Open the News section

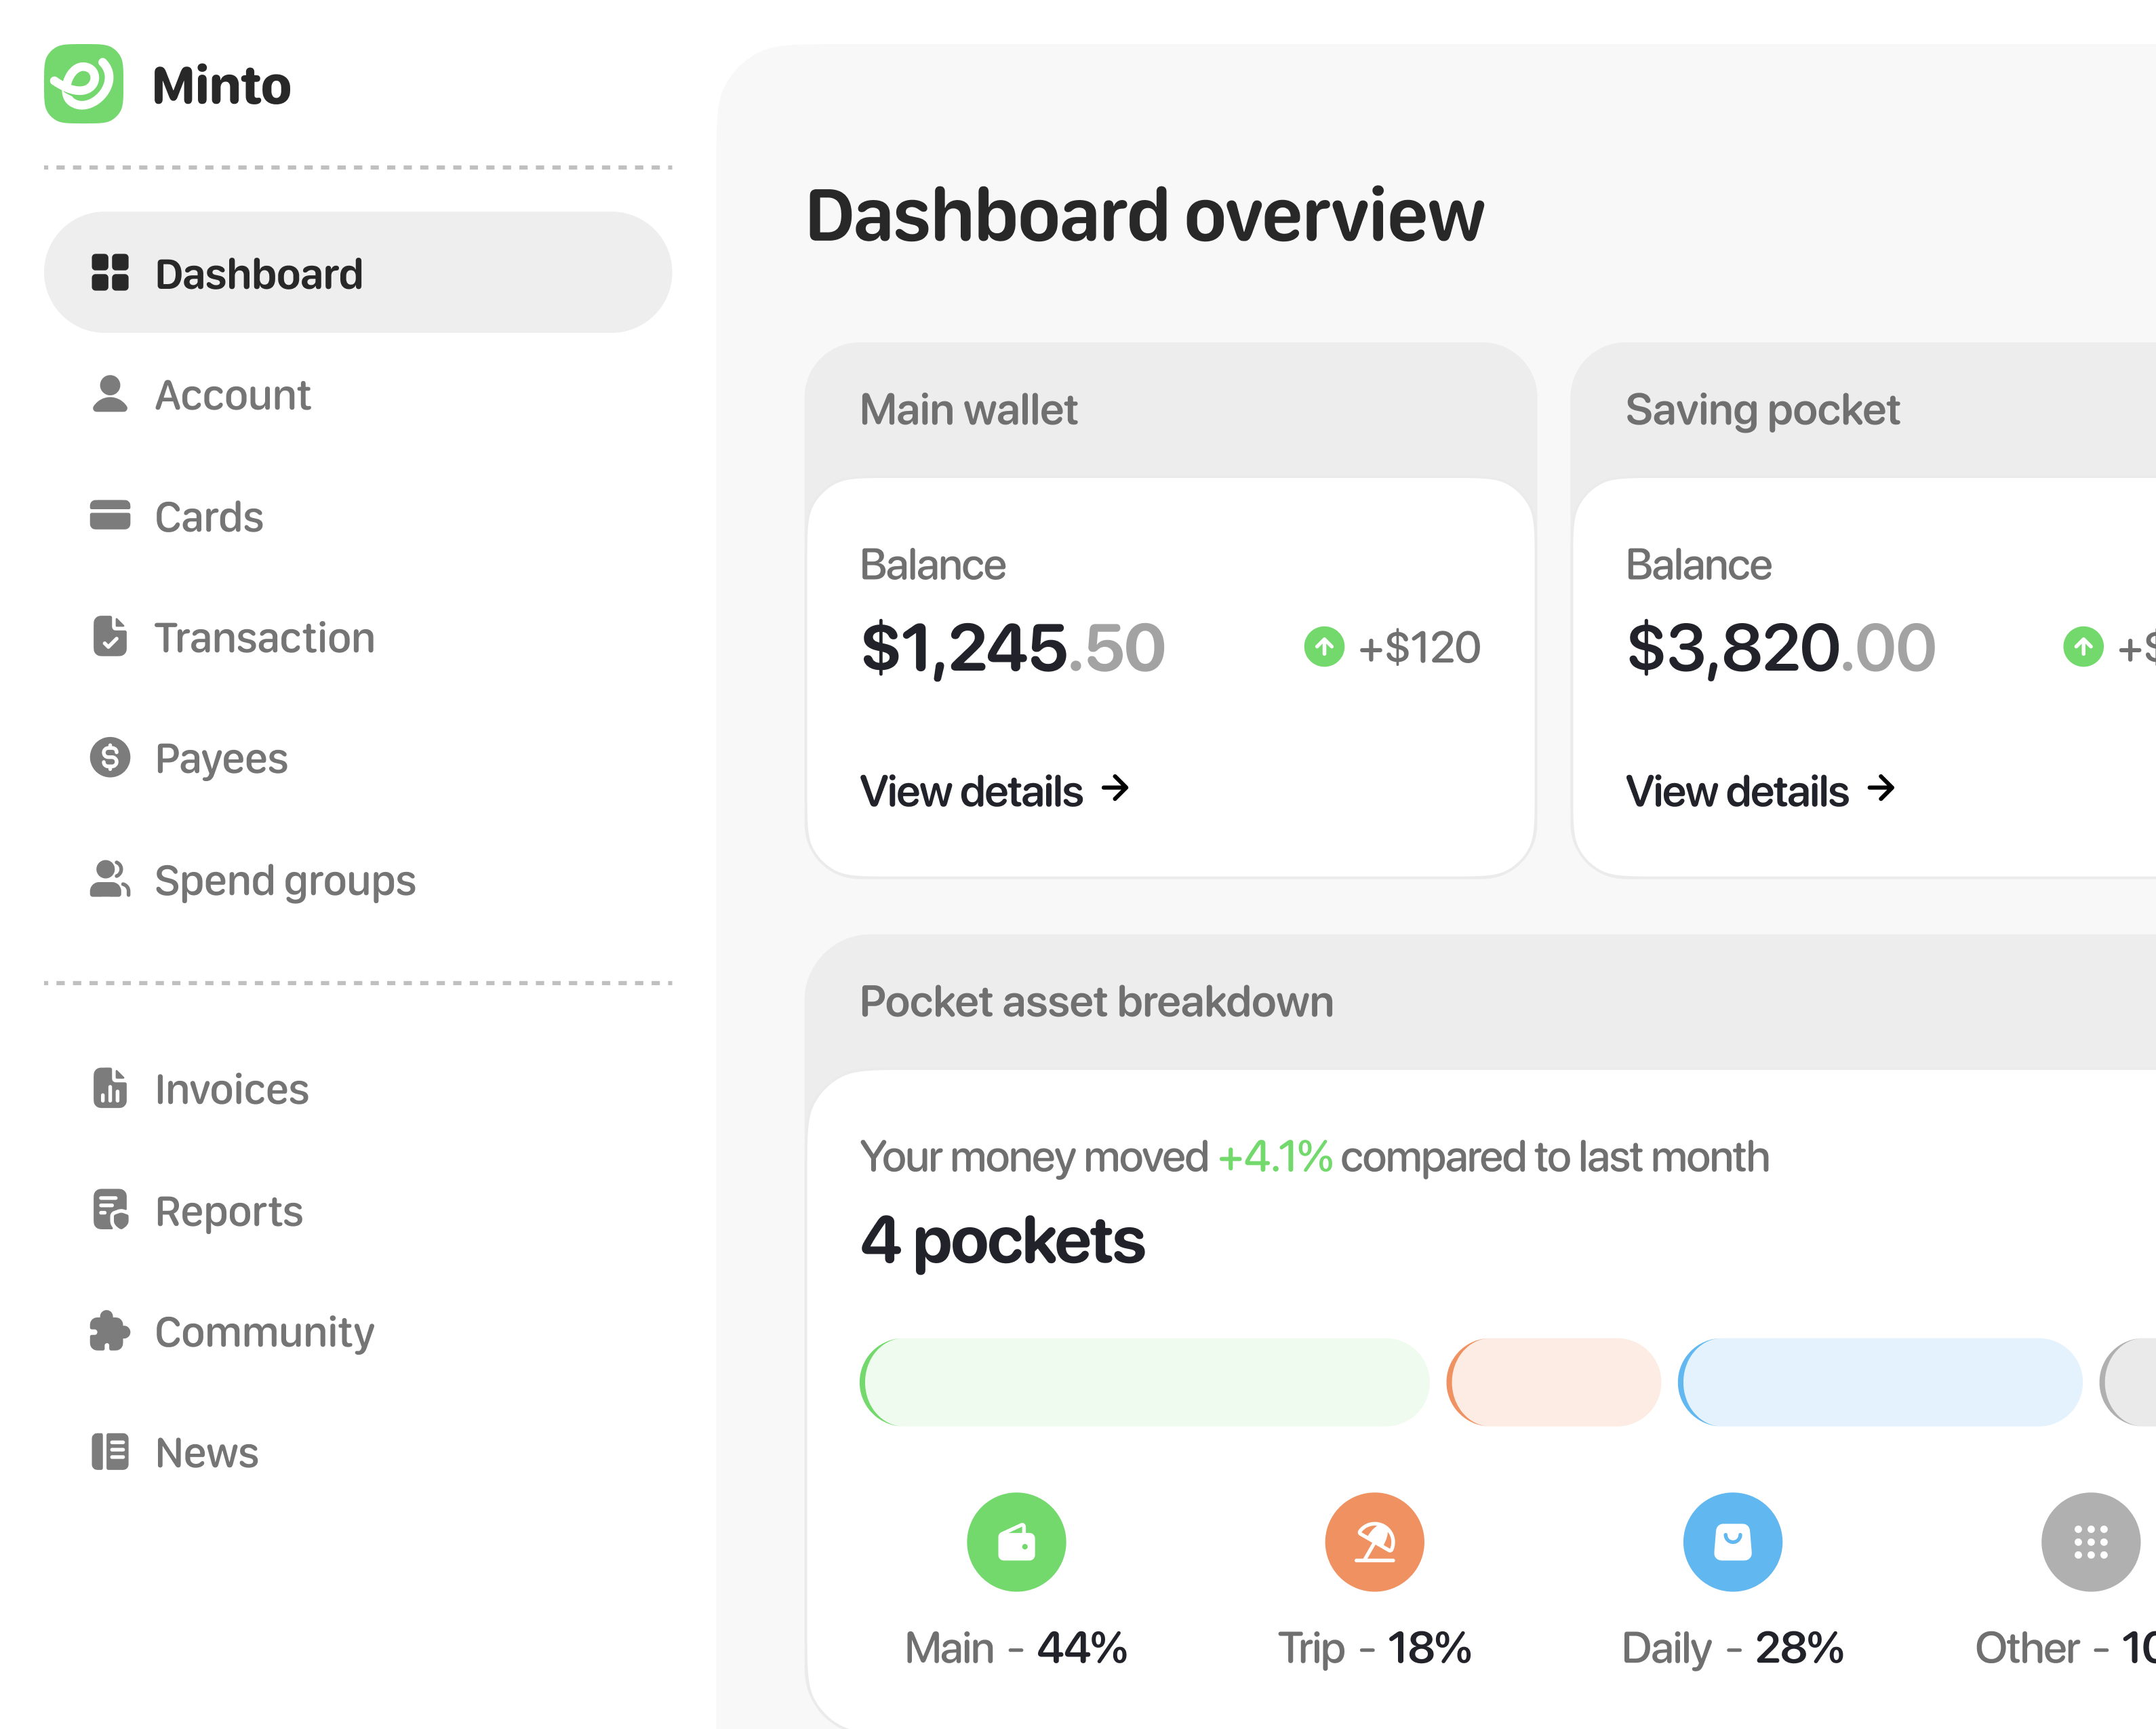(206, 1452)
